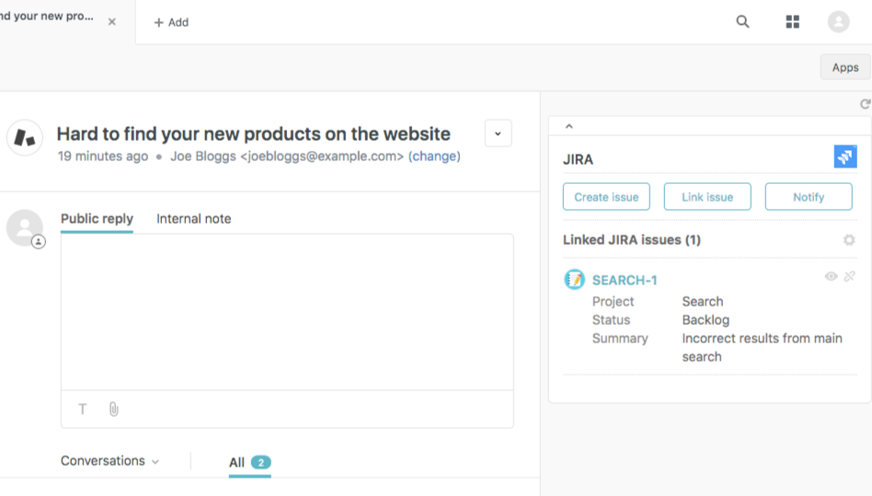This screenshot has width=872, height=496.
Task: Open the ticket options dropdown arrow
Action: [498, 133]
